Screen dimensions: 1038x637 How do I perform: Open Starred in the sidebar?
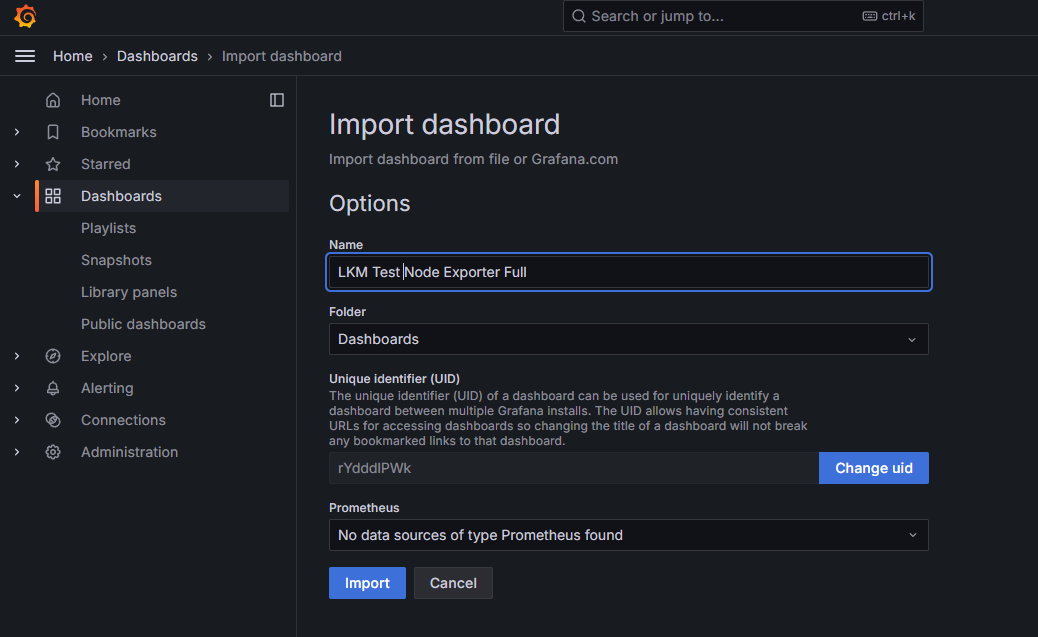coord(105,164)
